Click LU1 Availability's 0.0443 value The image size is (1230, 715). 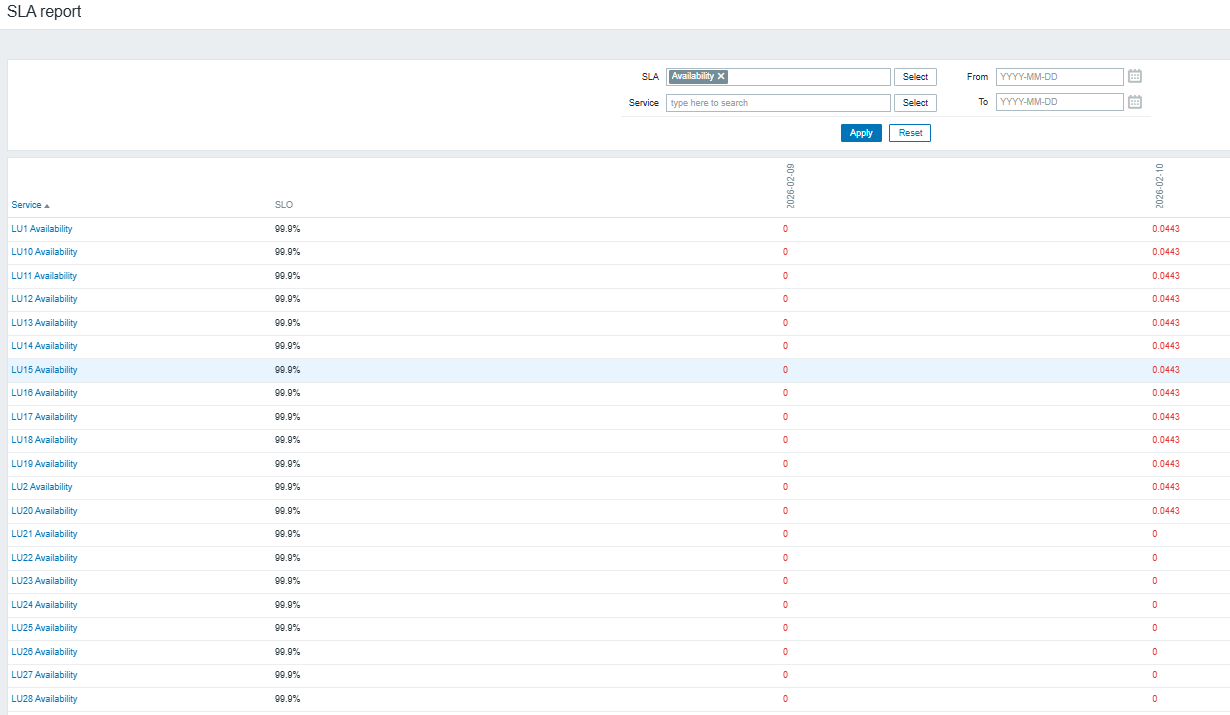tap(1166, 229)
